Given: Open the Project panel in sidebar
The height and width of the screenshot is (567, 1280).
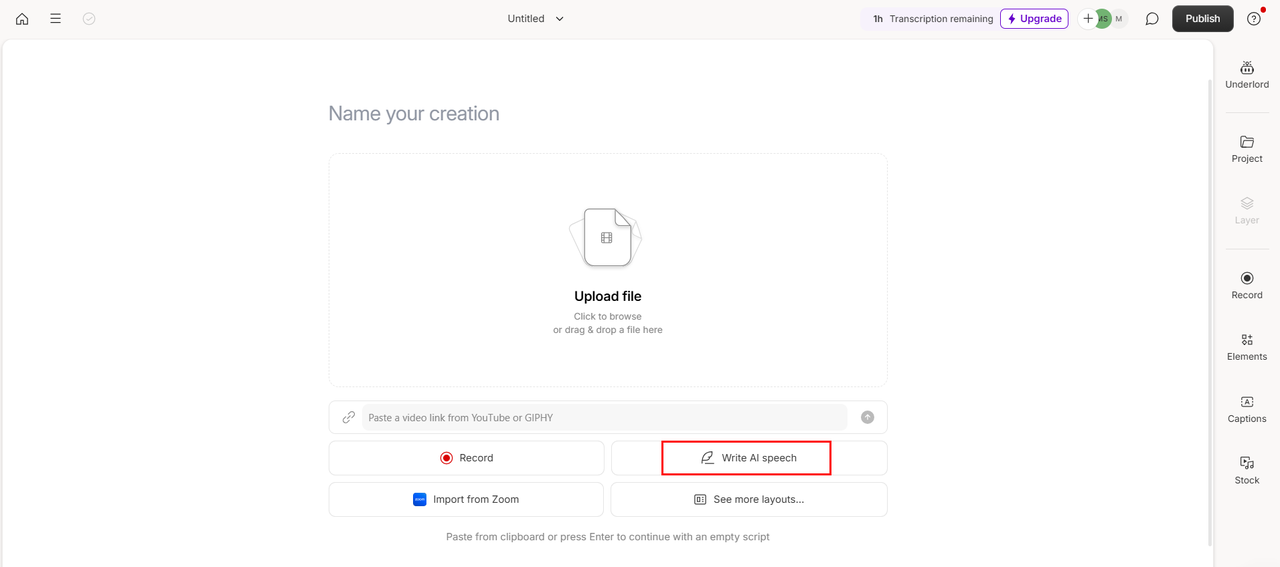Looking at the screenshot, I should (1247, 149).
